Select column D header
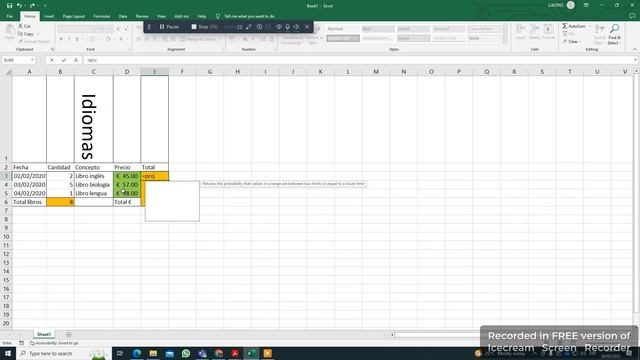Image resolution: width=640 pixels, height=360 pixels. pos(127,72)
